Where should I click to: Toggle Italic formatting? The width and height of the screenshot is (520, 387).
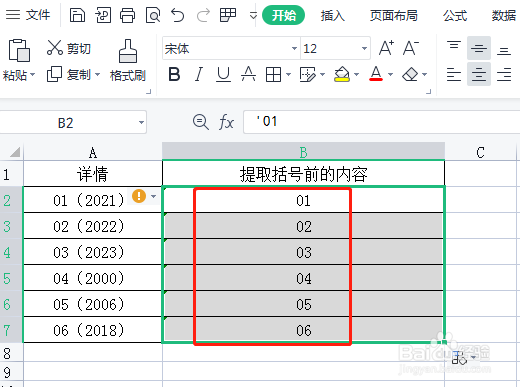pos(199,74)
